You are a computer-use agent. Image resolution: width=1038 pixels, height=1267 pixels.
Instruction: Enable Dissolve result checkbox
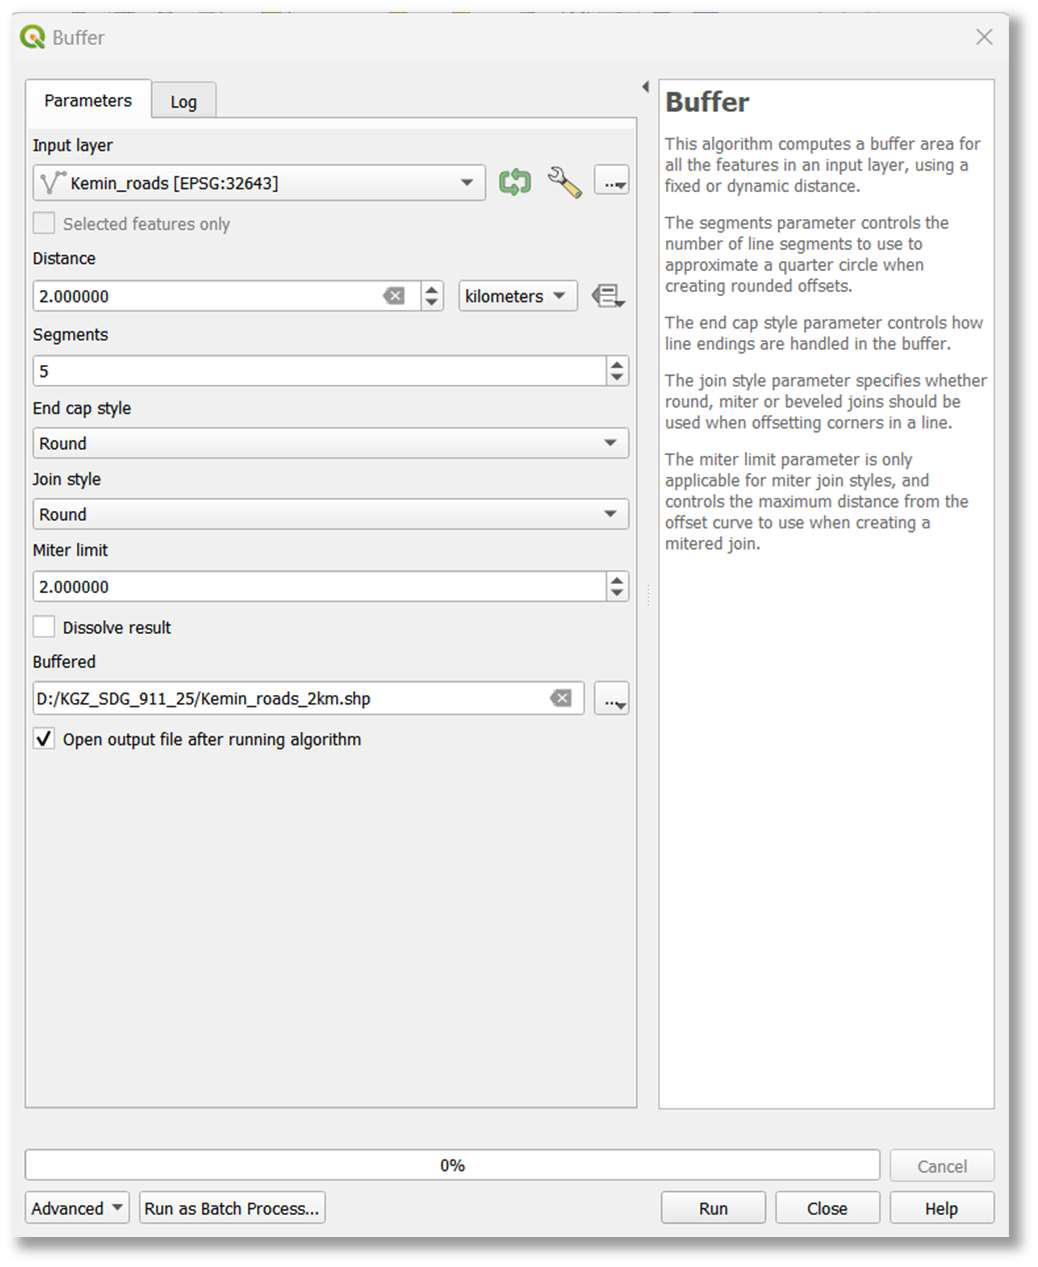coord(44,627)
